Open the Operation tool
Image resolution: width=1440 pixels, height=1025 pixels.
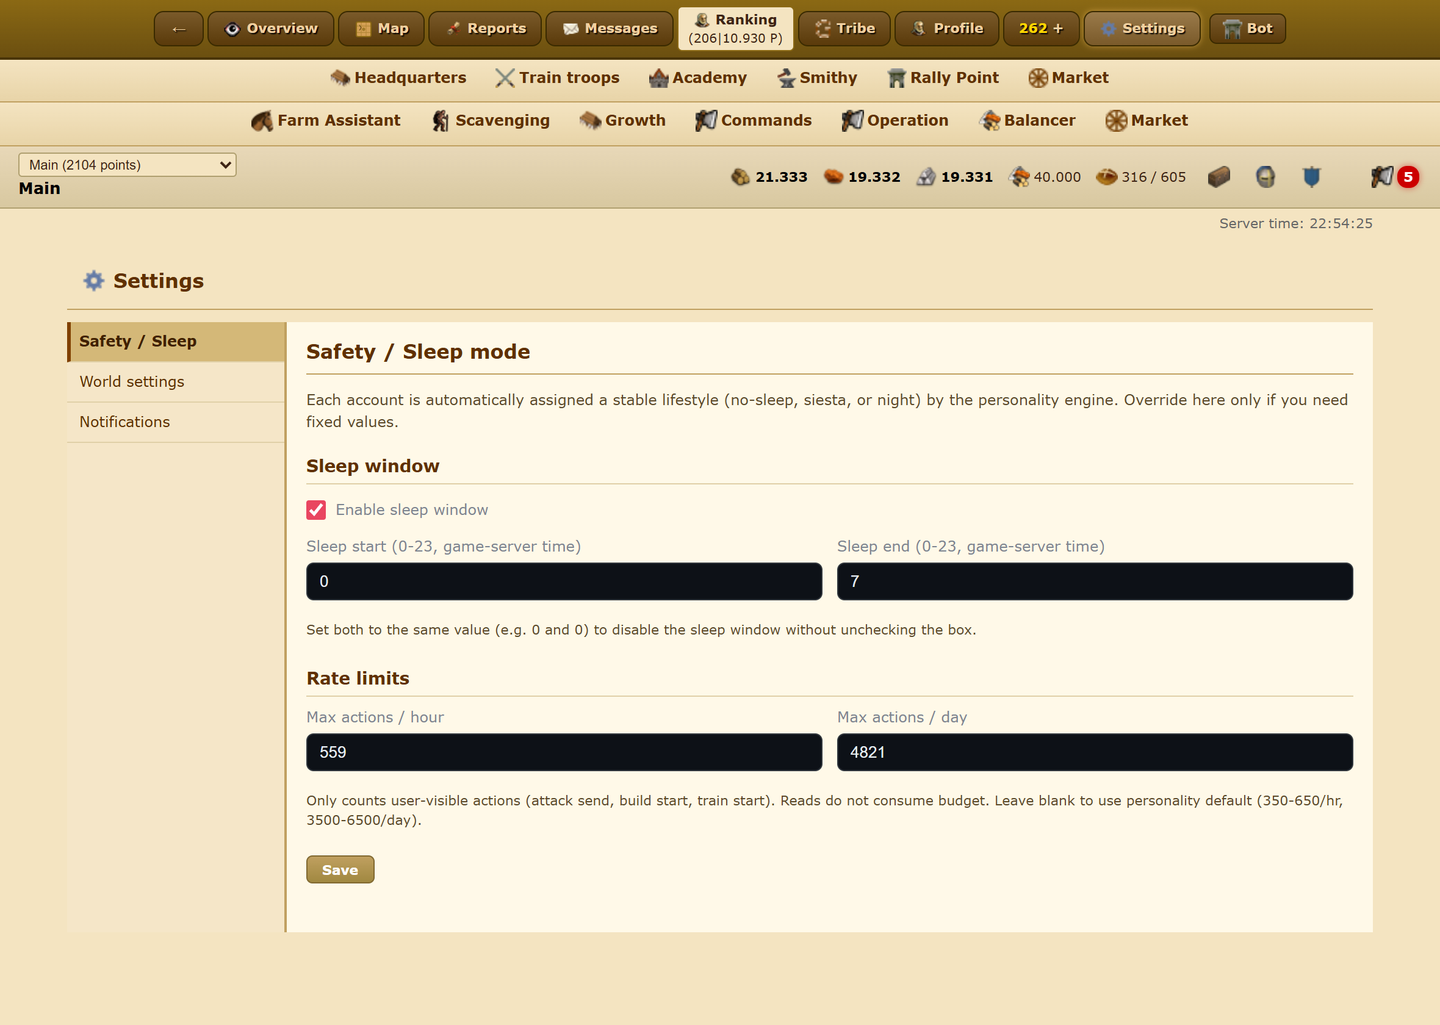[895, 121]
